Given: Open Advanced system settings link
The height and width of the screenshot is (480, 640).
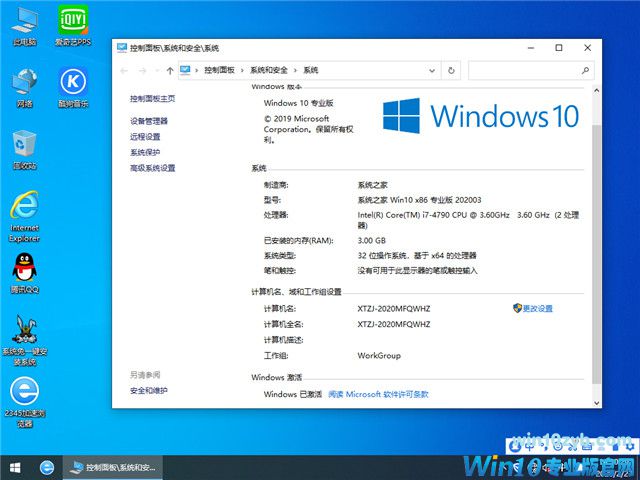Looking at the screenshot, I should point(153,168).
